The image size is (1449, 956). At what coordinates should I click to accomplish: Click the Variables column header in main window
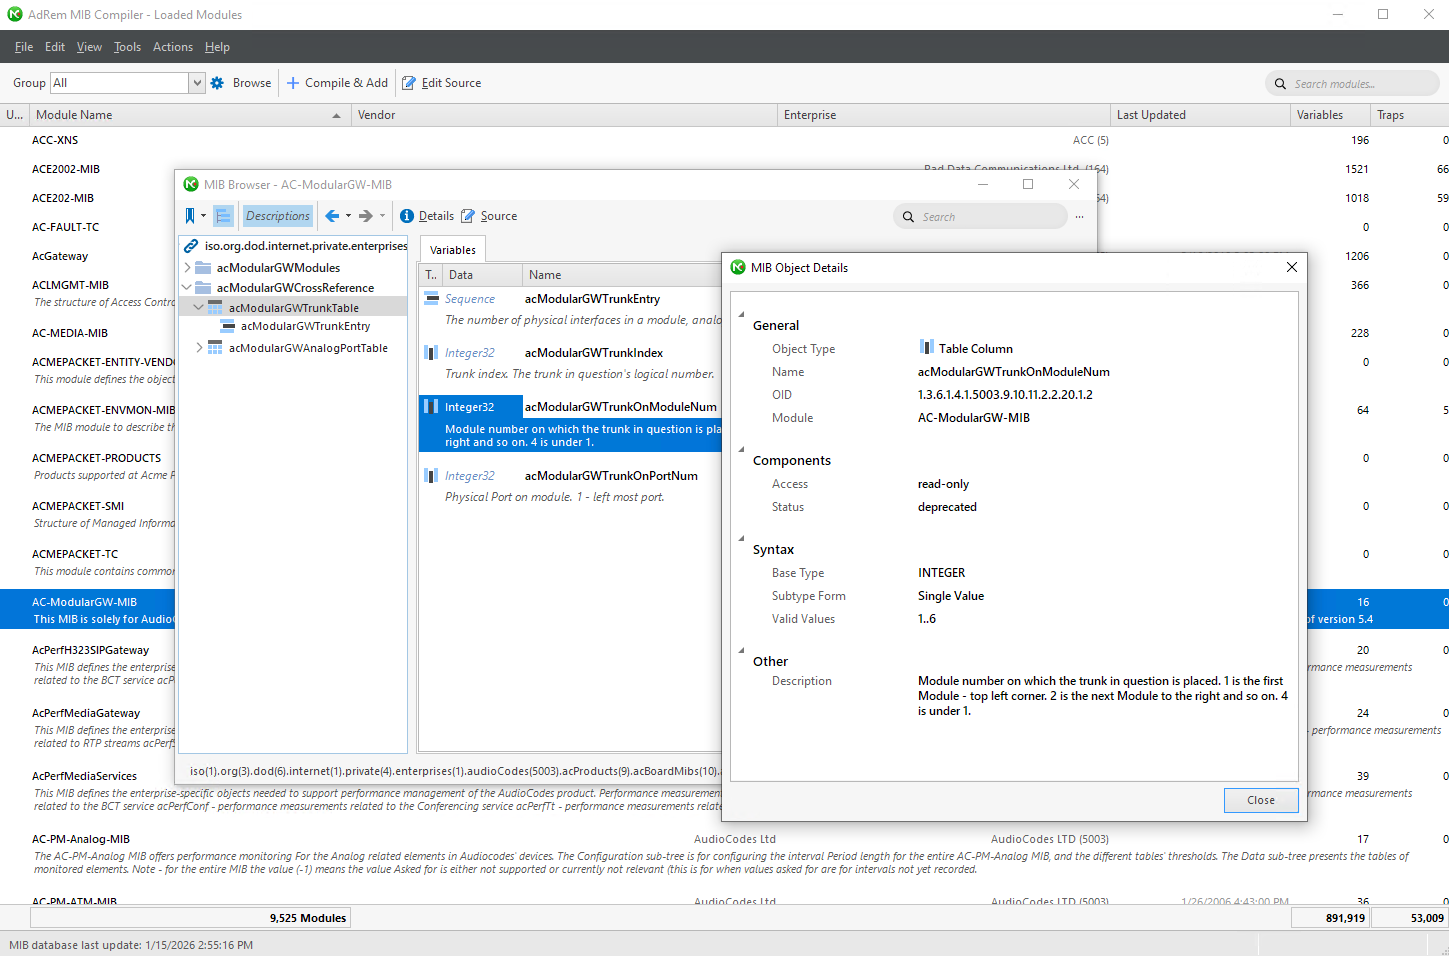[1330, 115]
